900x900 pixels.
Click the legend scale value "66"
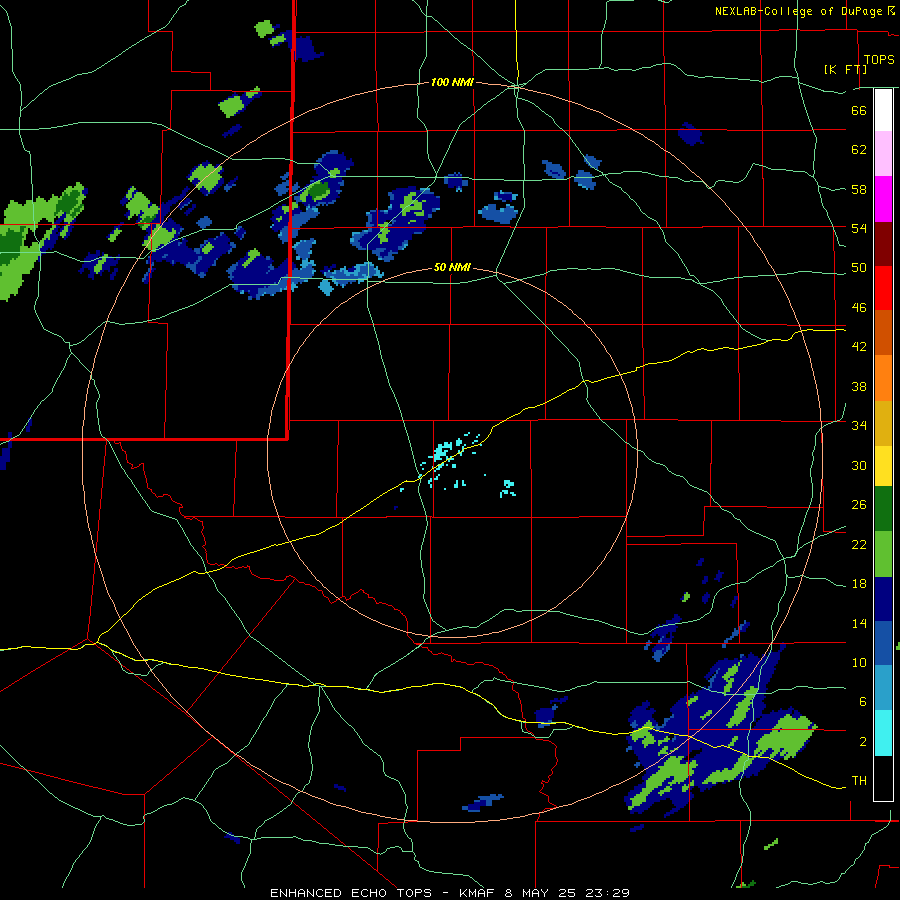tap(859, 110)
